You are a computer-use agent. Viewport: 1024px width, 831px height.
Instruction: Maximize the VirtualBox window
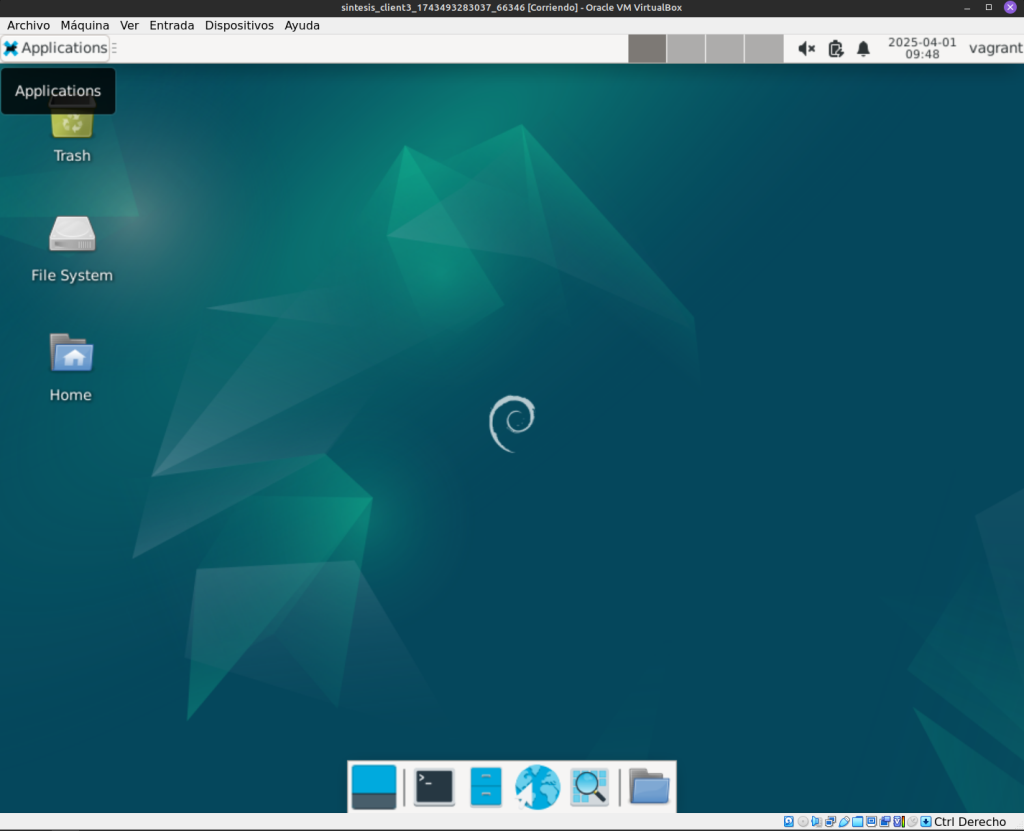(989, 8)
